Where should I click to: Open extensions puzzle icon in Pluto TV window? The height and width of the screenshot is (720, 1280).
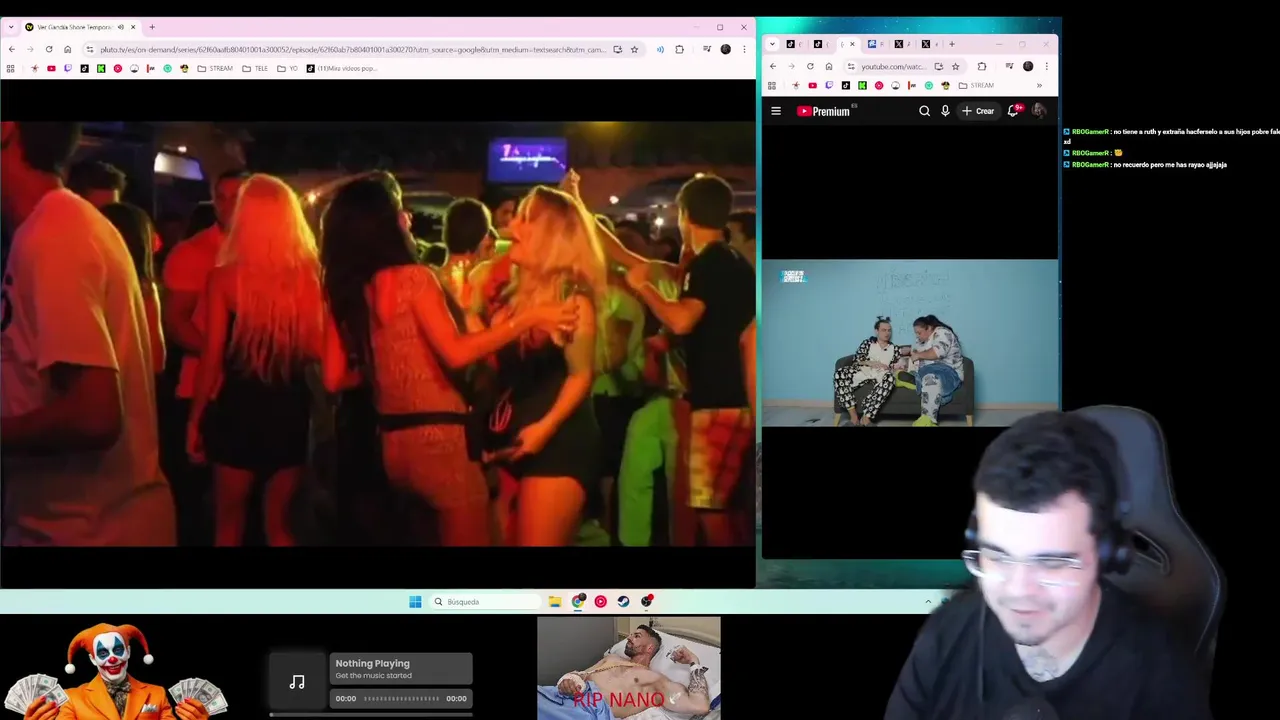pos(680,49)
